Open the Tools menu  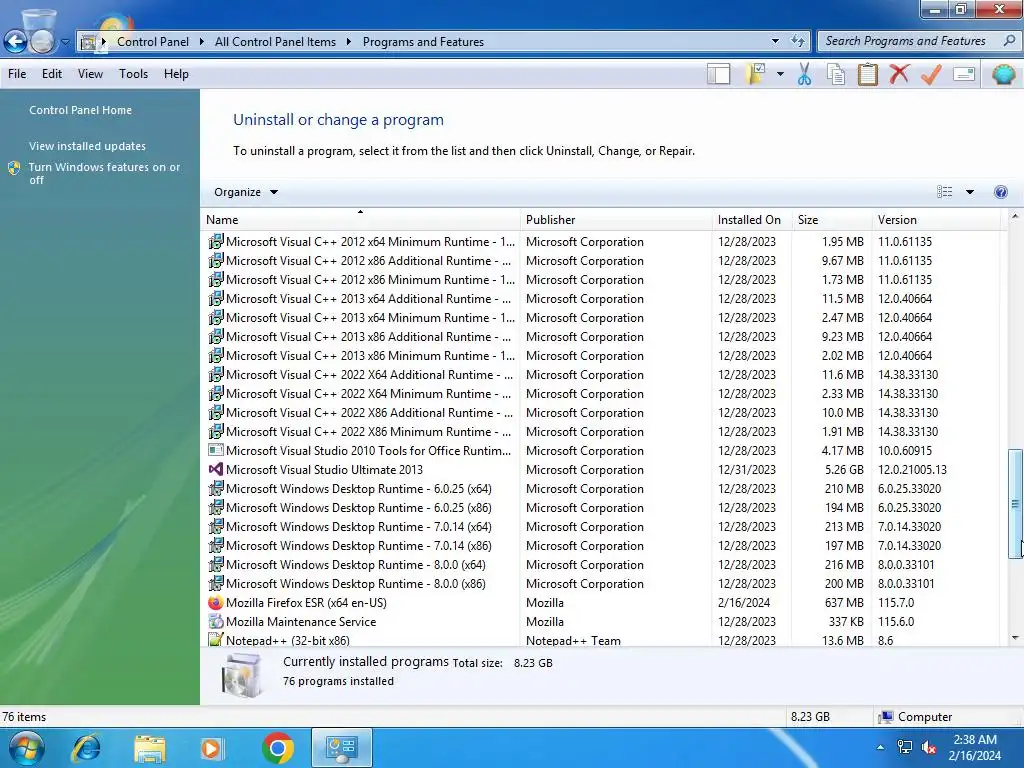[x=133, y=74]
